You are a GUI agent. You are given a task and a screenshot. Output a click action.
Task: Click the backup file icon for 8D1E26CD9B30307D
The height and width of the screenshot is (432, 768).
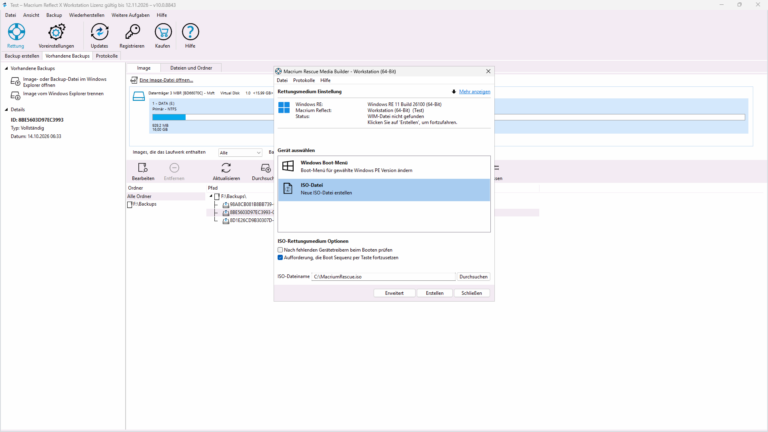click(225, 220)
